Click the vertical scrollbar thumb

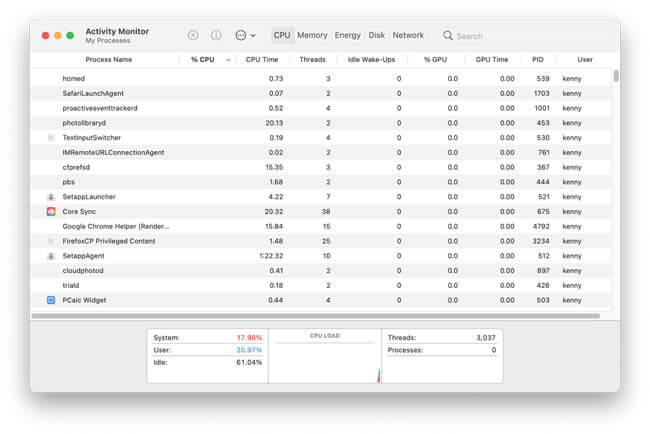[x=616, y=76]
